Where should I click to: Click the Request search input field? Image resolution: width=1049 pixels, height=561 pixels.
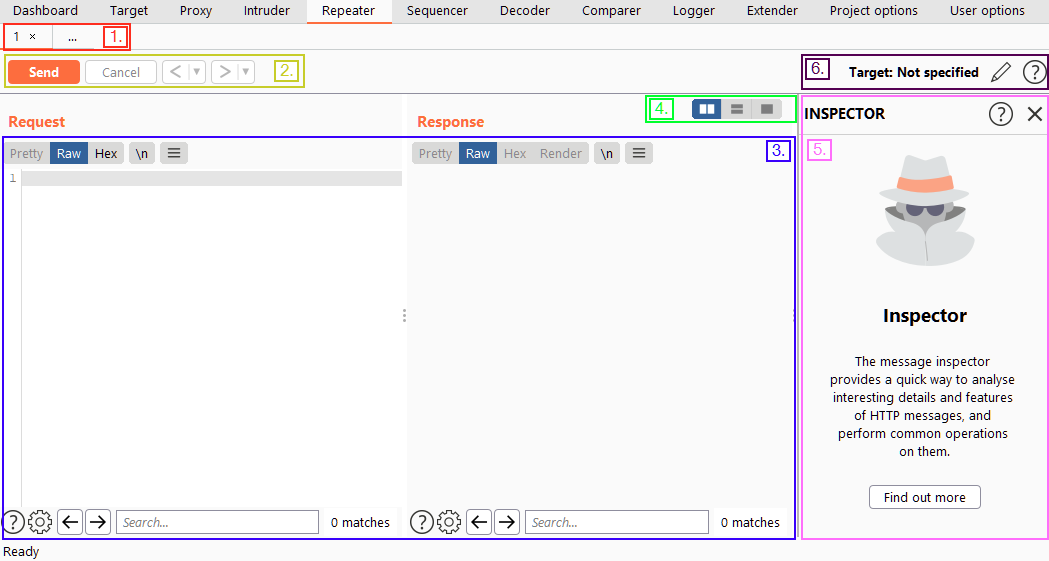pos(216,522)
